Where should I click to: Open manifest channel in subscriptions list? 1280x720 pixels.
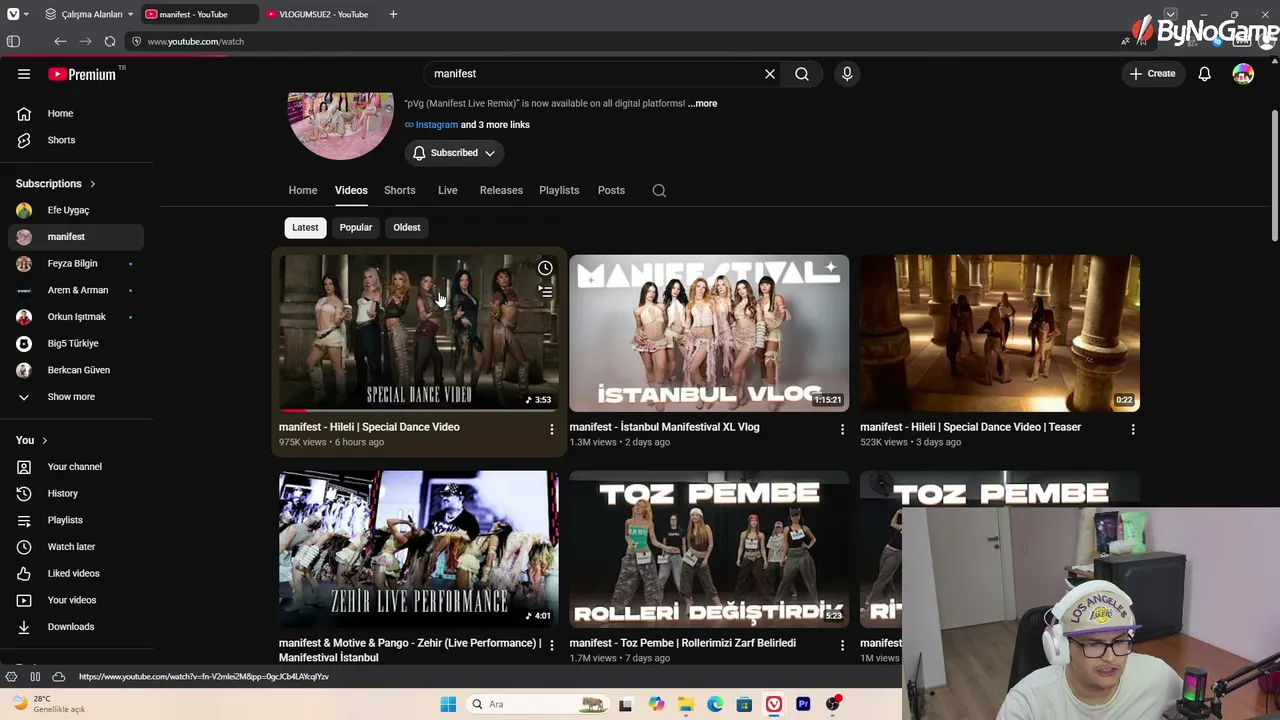point(76,237)
